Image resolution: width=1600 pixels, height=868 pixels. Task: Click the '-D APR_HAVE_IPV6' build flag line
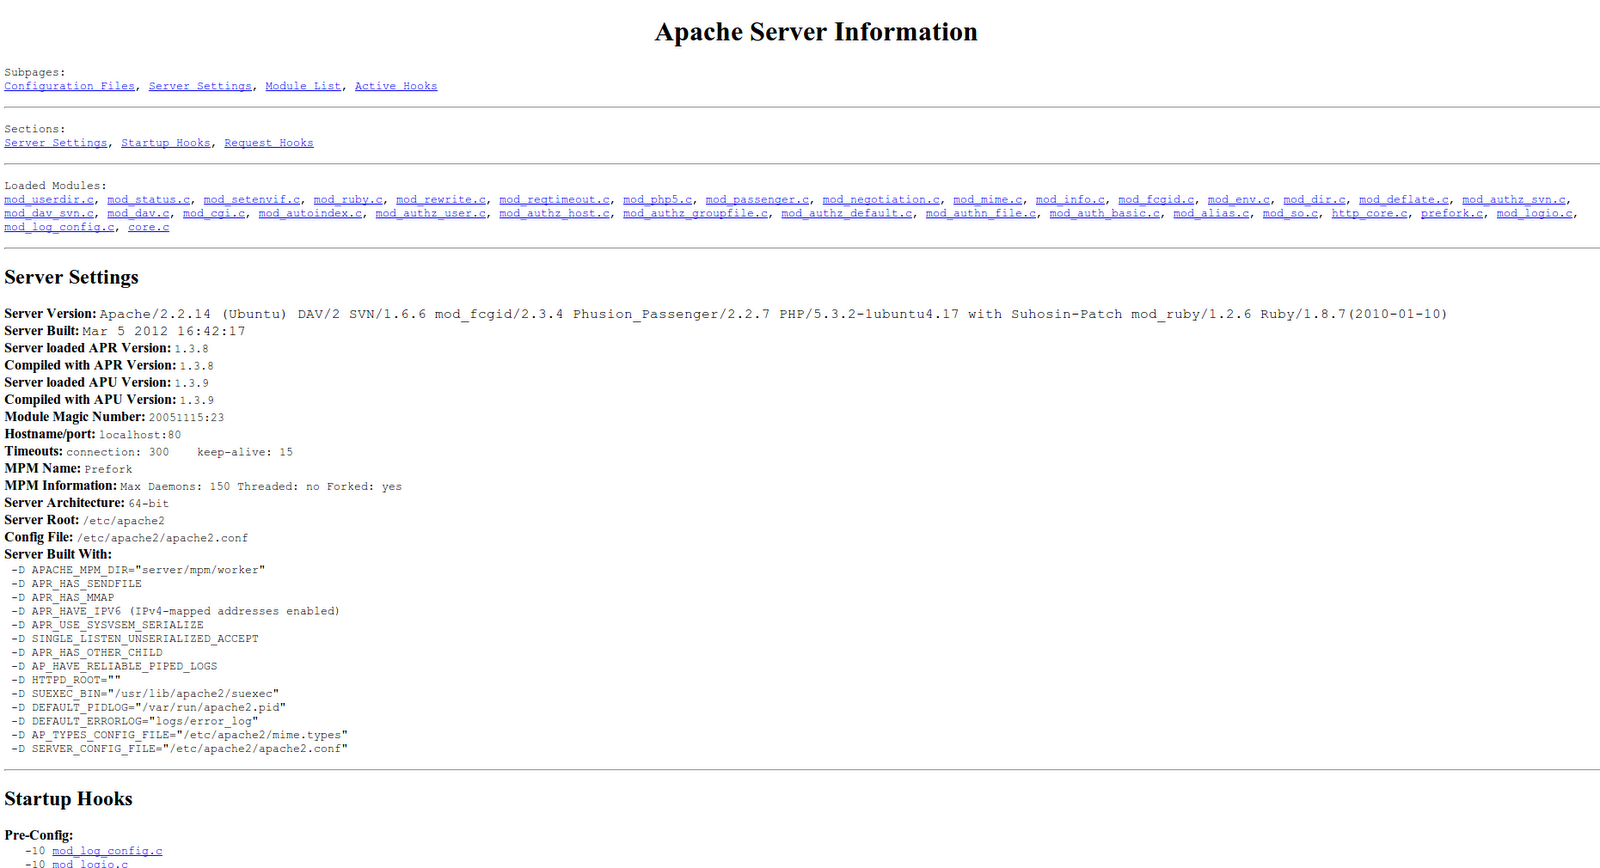click(175, 611)
